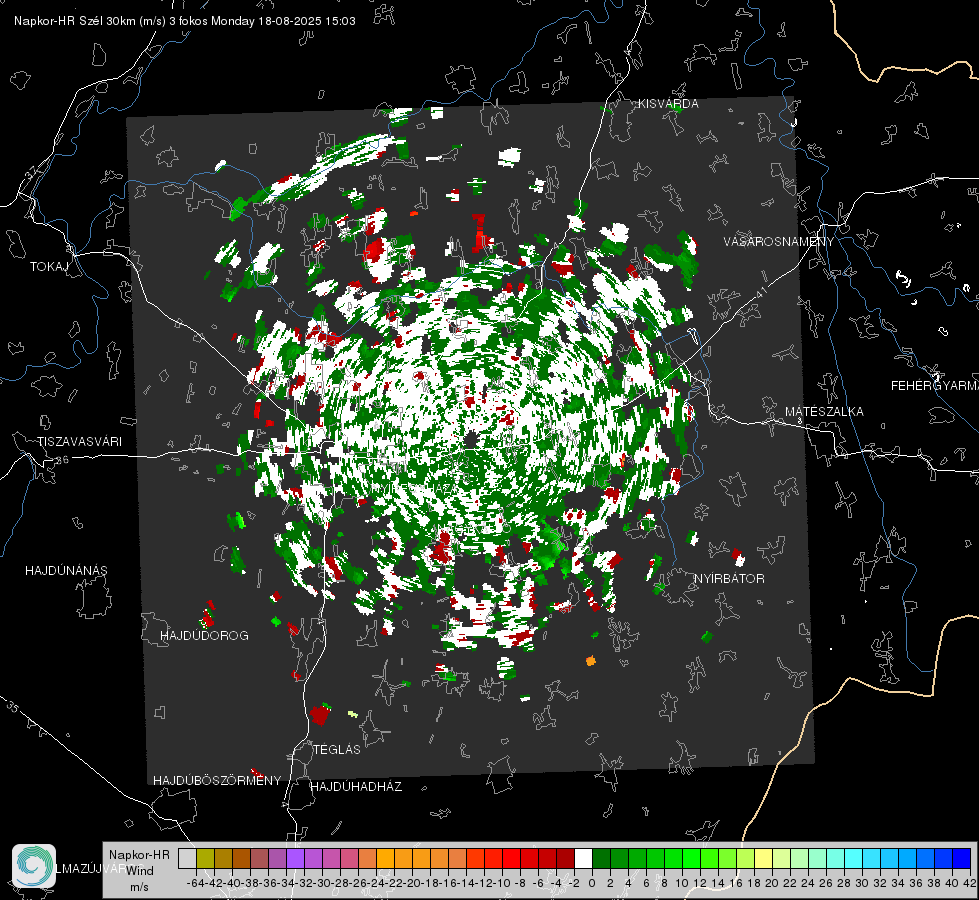The image size is (979, 900).
Task: Select the NYÍRBÁTOR city label
Action: click(x=729, y=579)
